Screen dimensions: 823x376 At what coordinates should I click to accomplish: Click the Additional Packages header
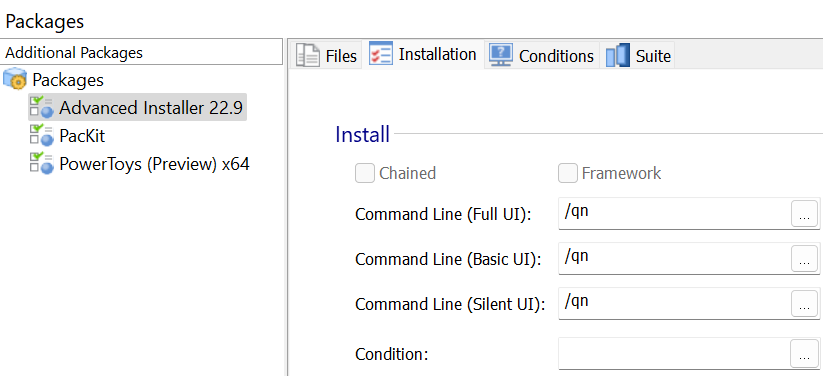coord(141,52)
